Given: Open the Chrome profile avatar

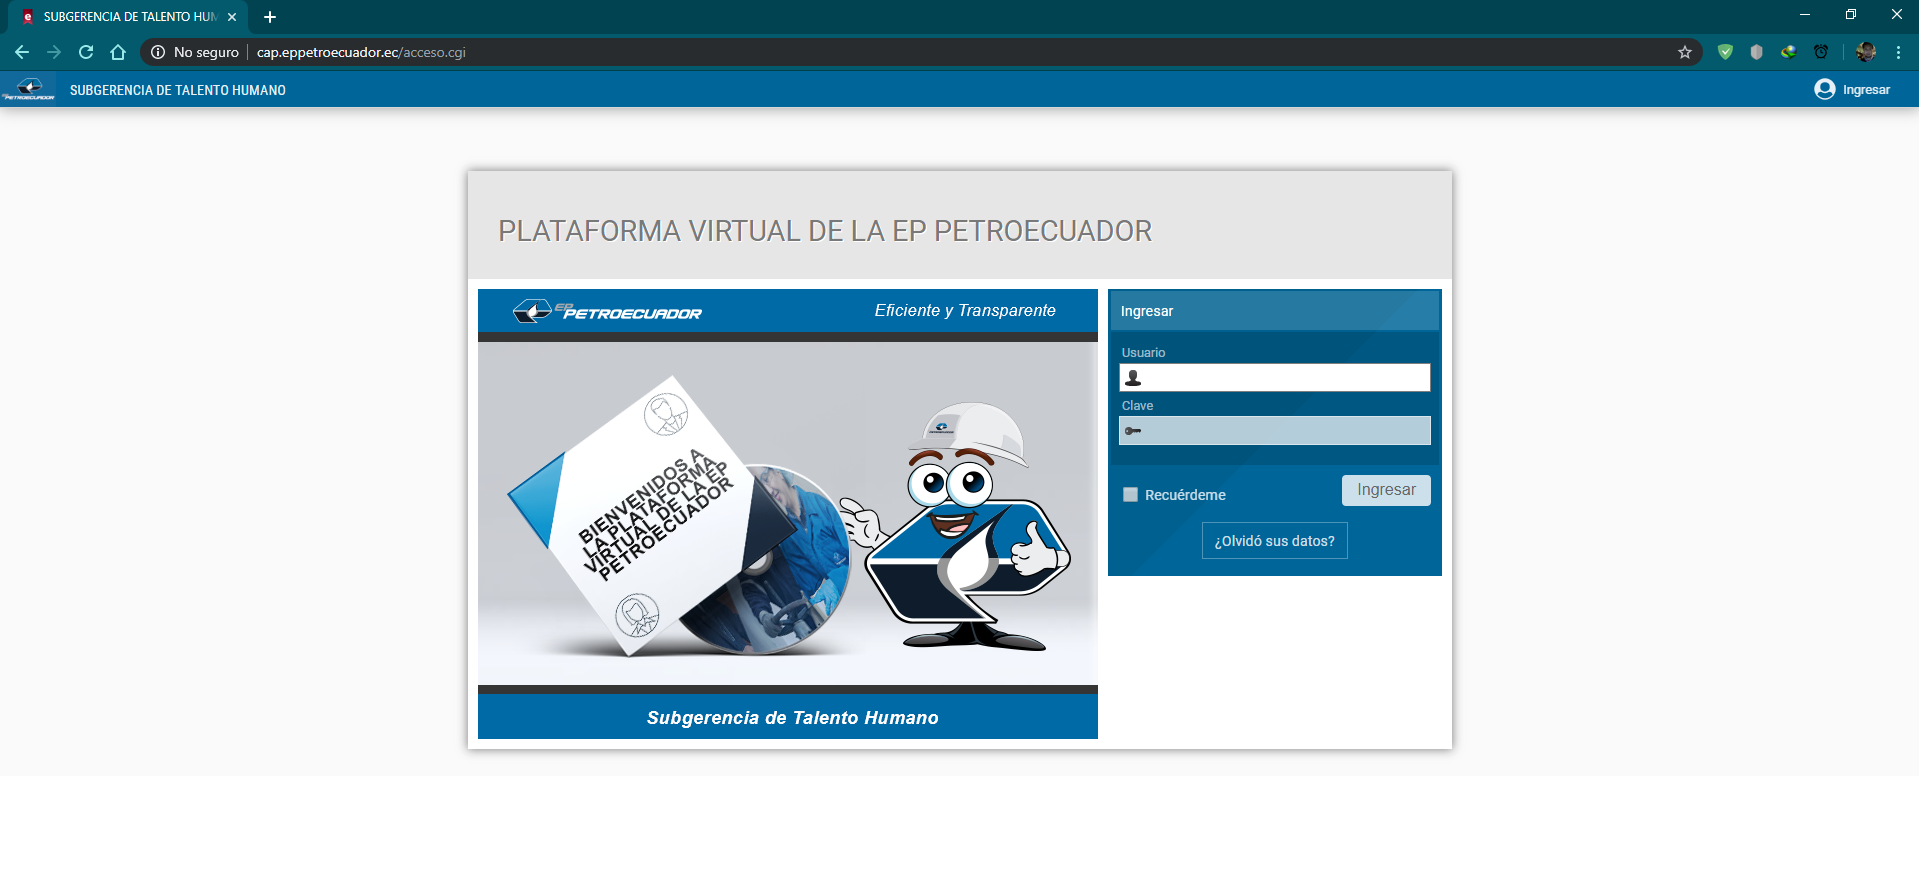Looking at the screenshot, I should point(1866,52).
